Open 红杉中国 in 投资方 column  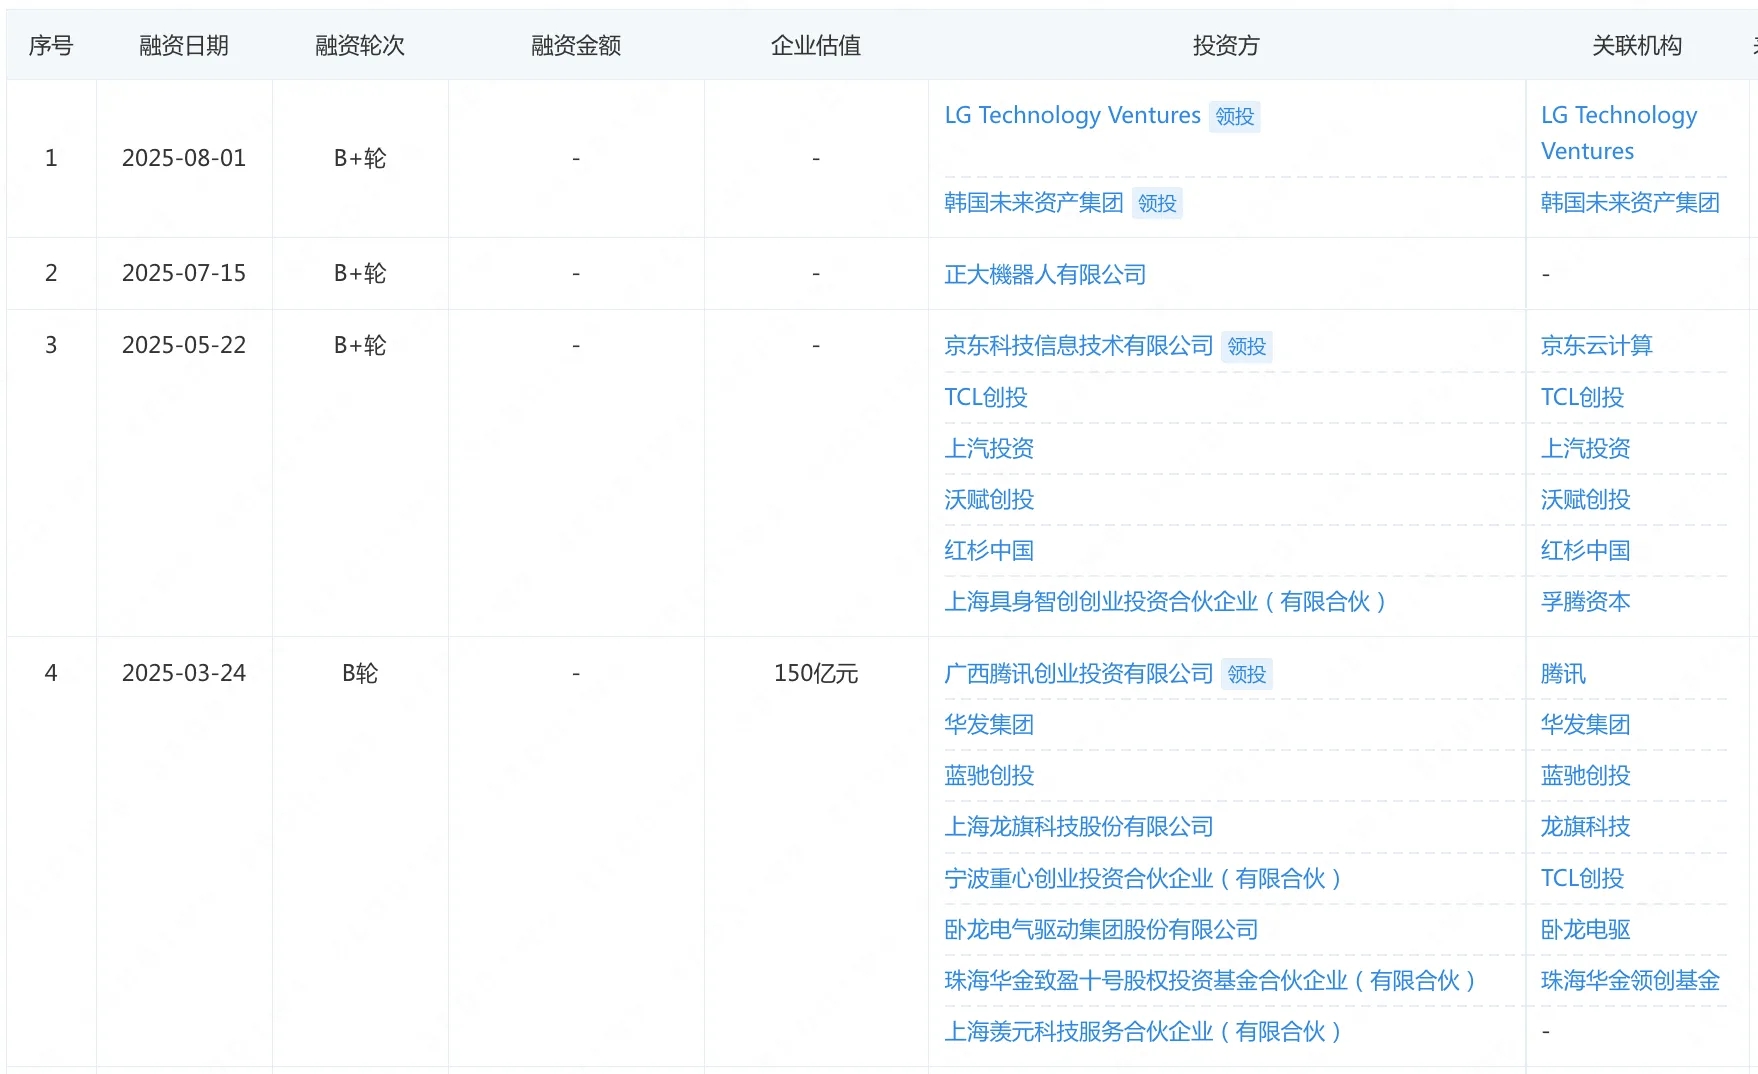point(989,550)
